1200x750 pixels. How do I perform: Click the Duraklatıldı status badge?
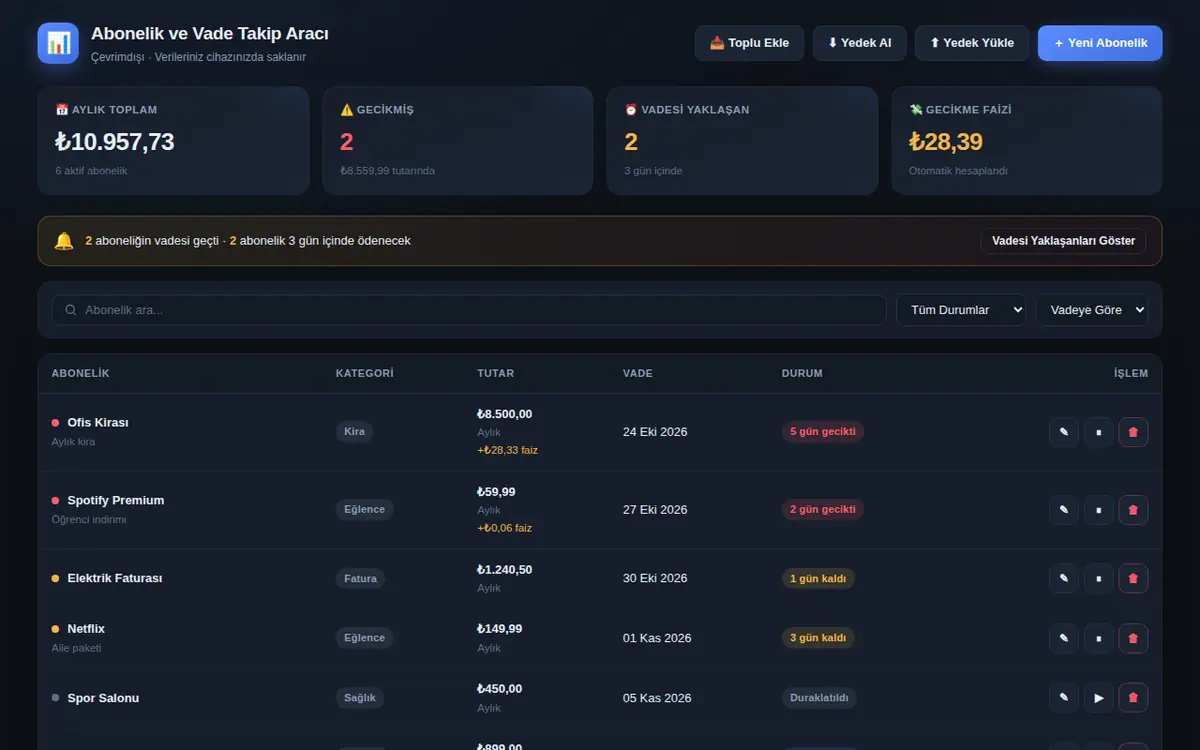coord(819,698)
